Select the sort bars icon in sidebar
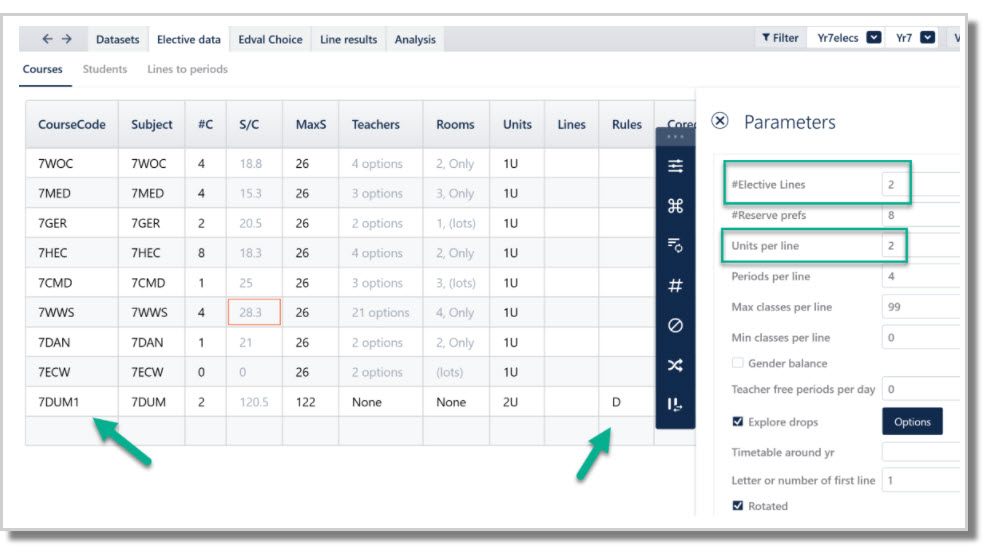Viewport: 990px width, 551px height. pyautogui.click(x=675, y=405)
